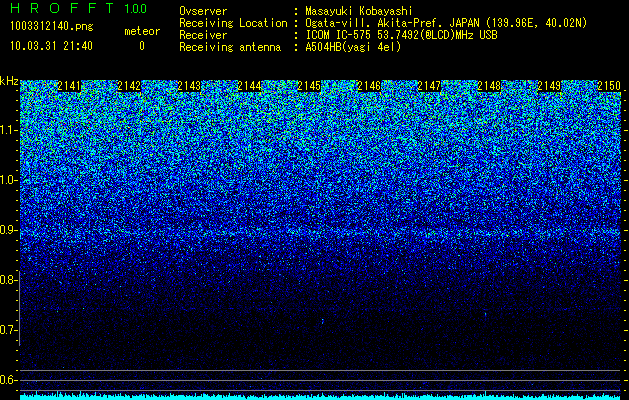Click time marker 2145
The height and width of the screenshot is (400, 629).
tap(309, 86)
